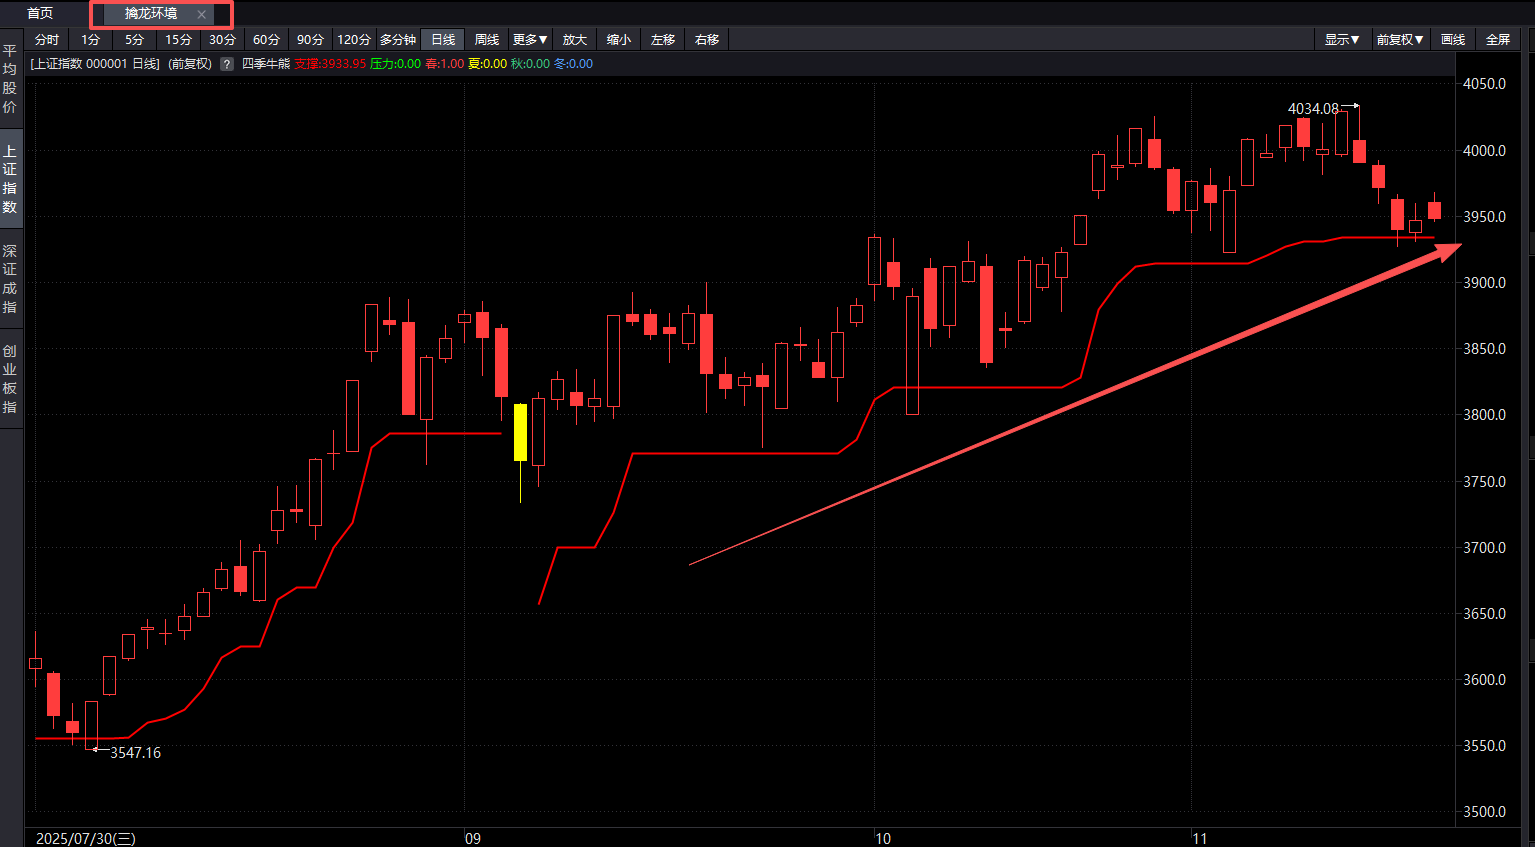The image size is (1535, 847).
Task: Expand the 更多 periods dropdown
Action: 530,40
